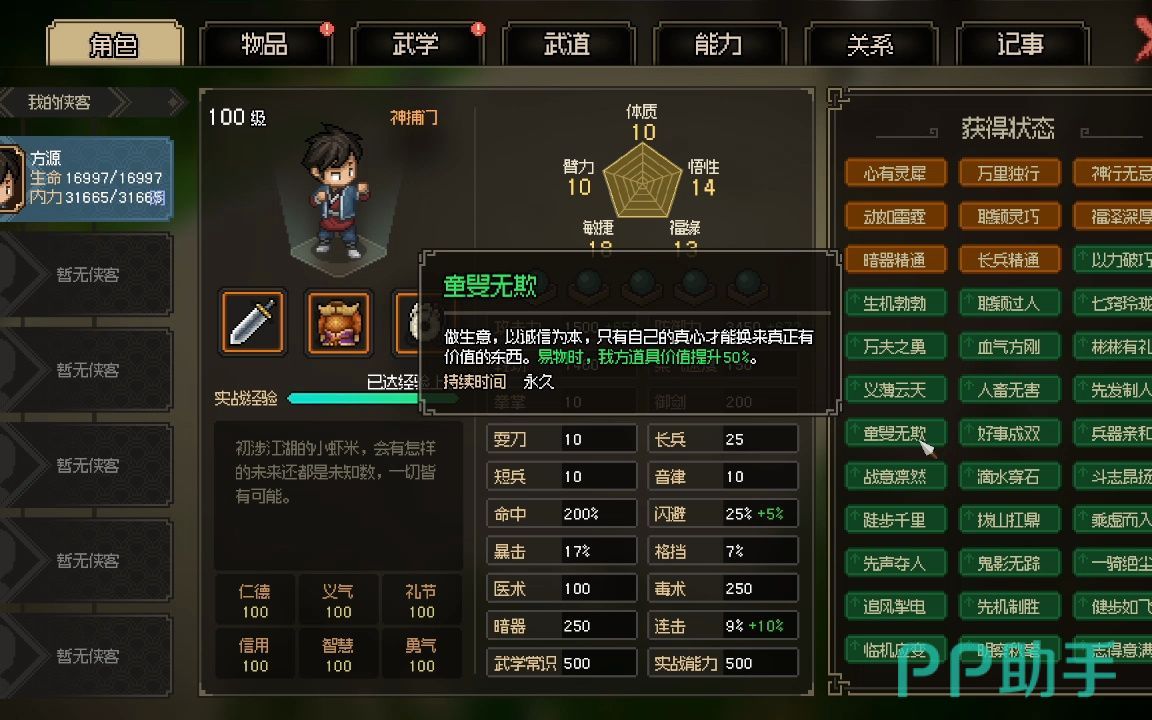Image resolution: width=1152 pixels, height=720 pixels.
Task: Switch to the 物品 tab
Action: pos(264,44)
